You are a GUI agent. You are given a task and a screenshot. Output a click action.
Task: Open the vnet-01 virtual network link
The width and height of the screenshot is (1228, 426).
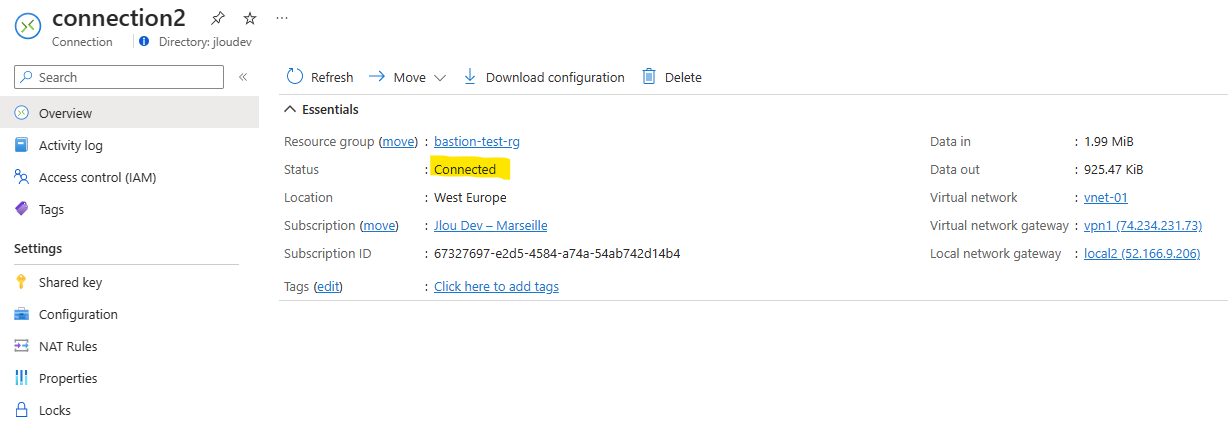pos(1106,197)
